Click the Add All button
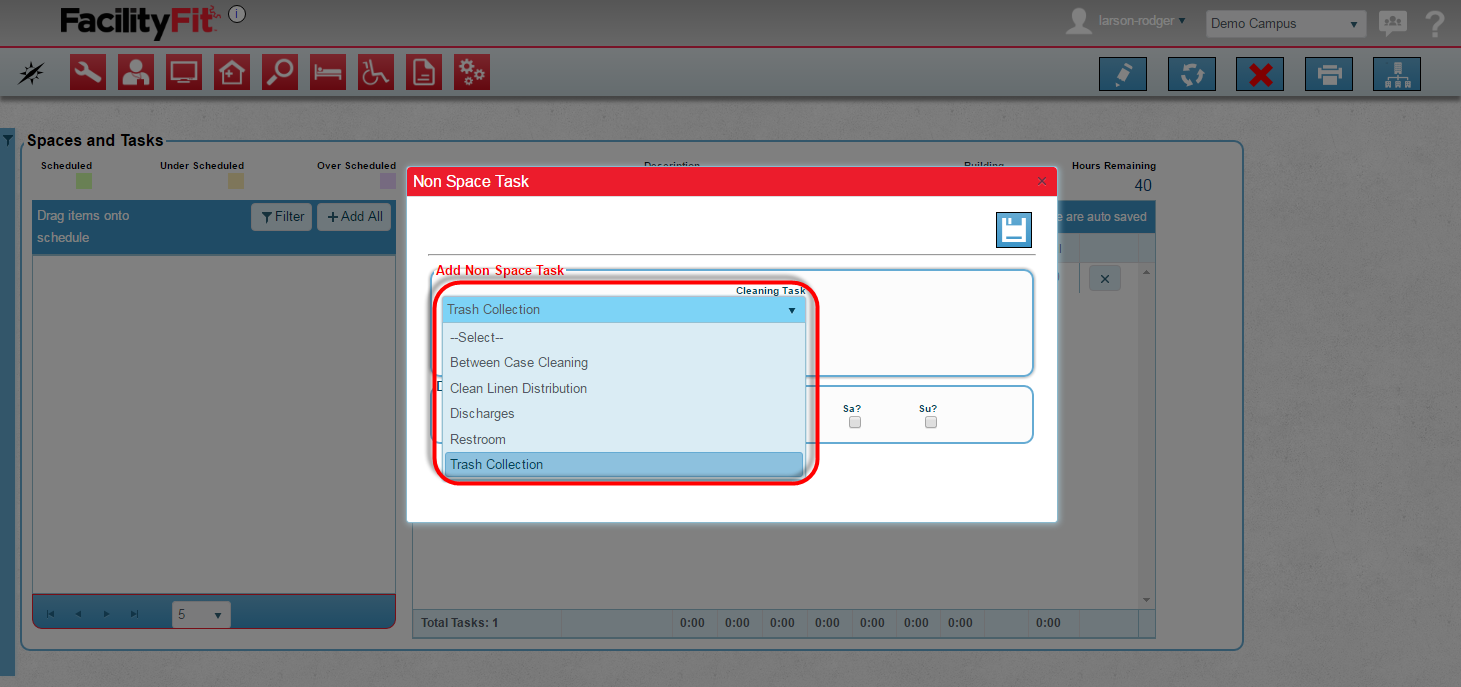The image size is (1461, 687). 354,217
